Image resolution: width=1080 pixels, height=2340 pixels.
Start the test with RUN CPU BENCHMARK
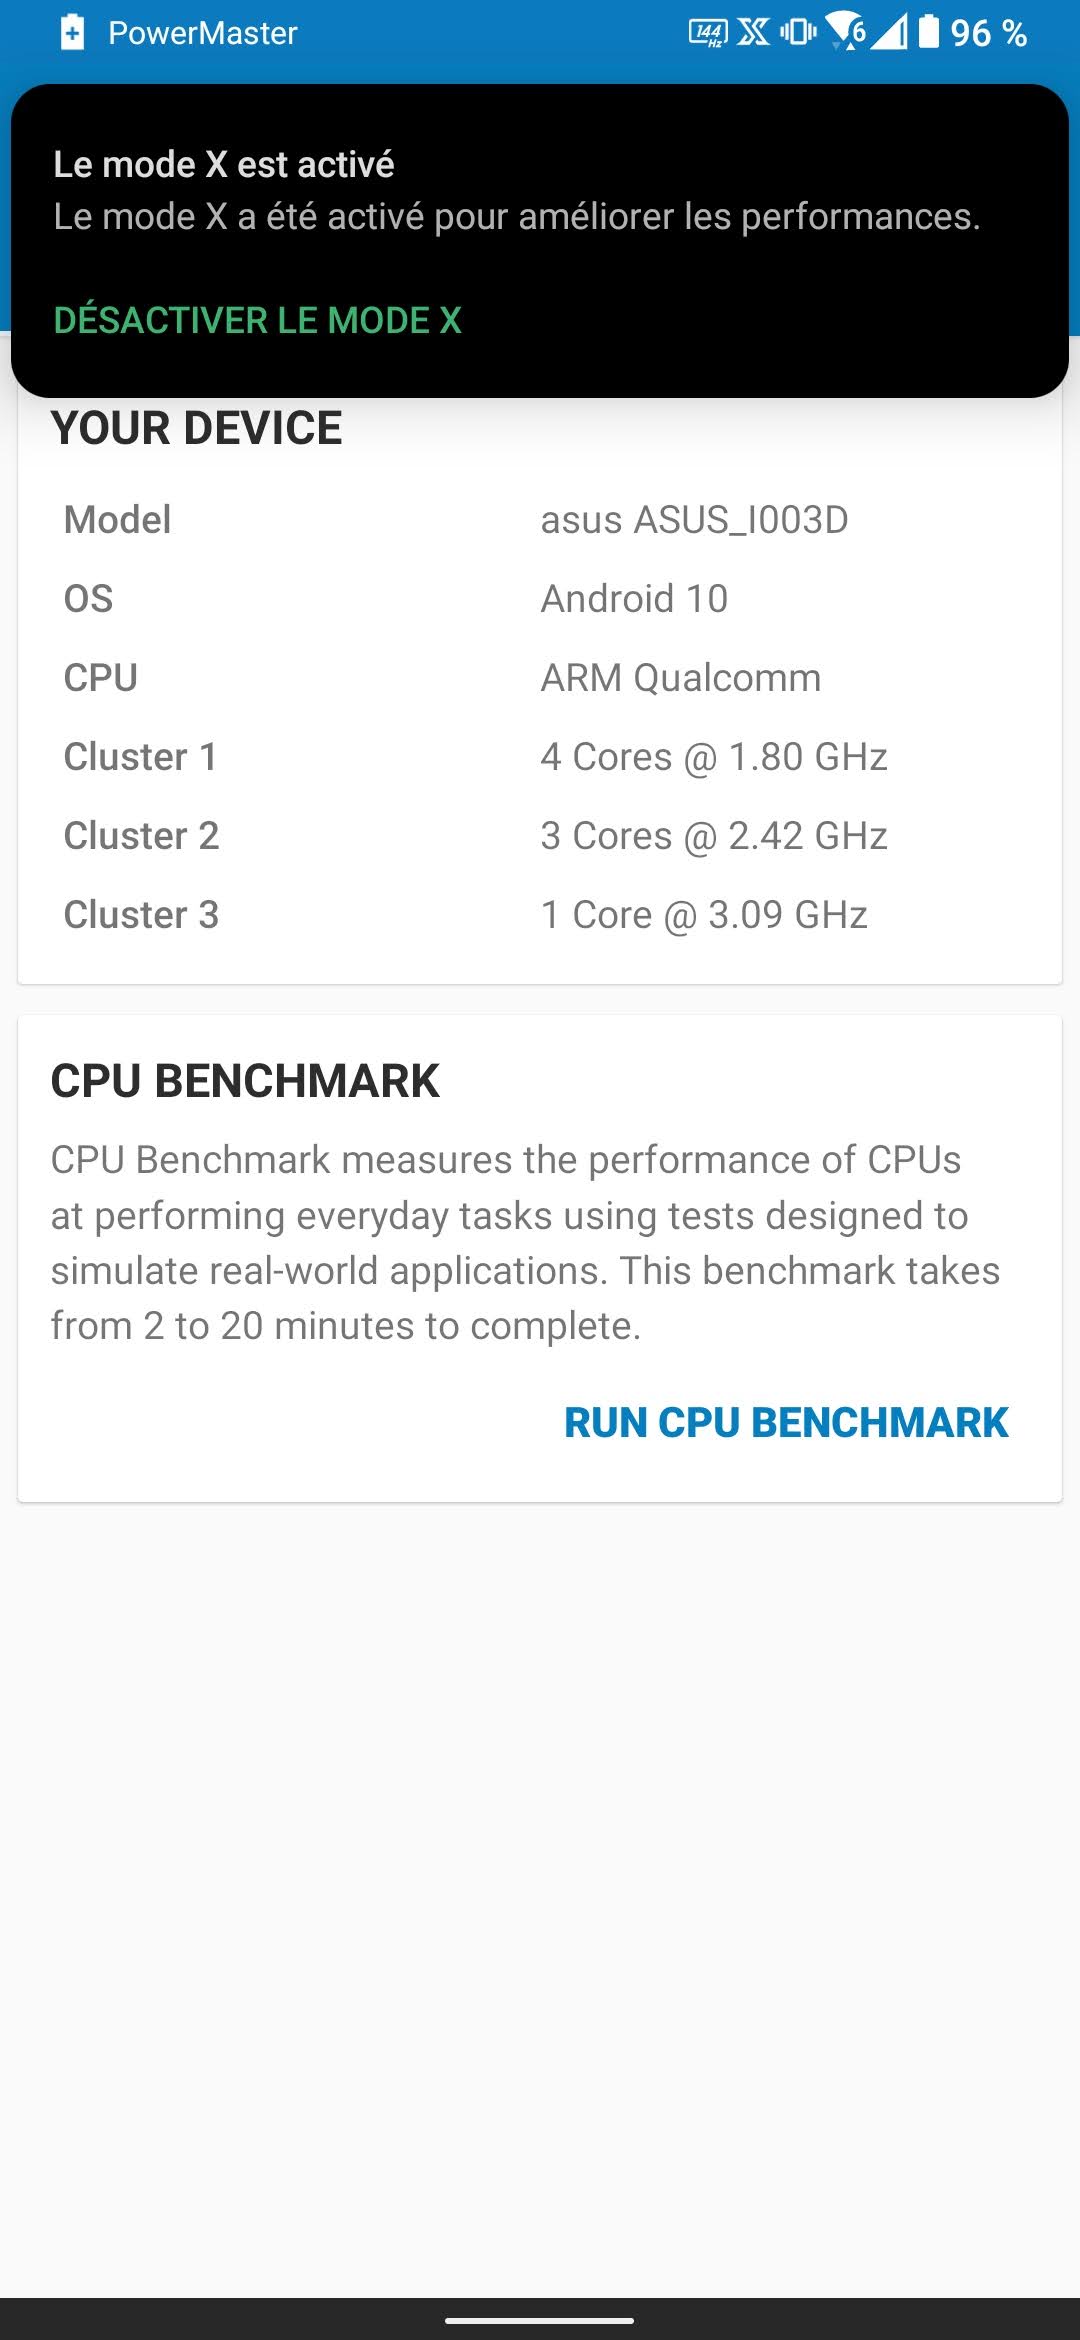(786, 1422)
